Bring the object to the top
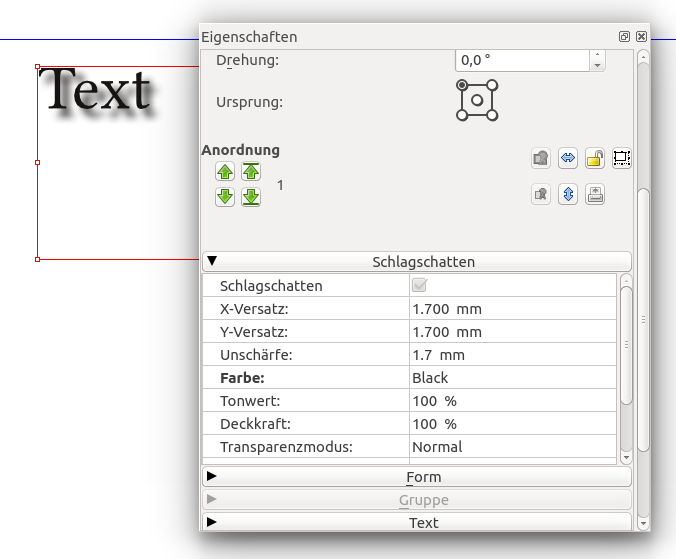The width and height of the screenshot is (676, 559). (x=251, y=172)
